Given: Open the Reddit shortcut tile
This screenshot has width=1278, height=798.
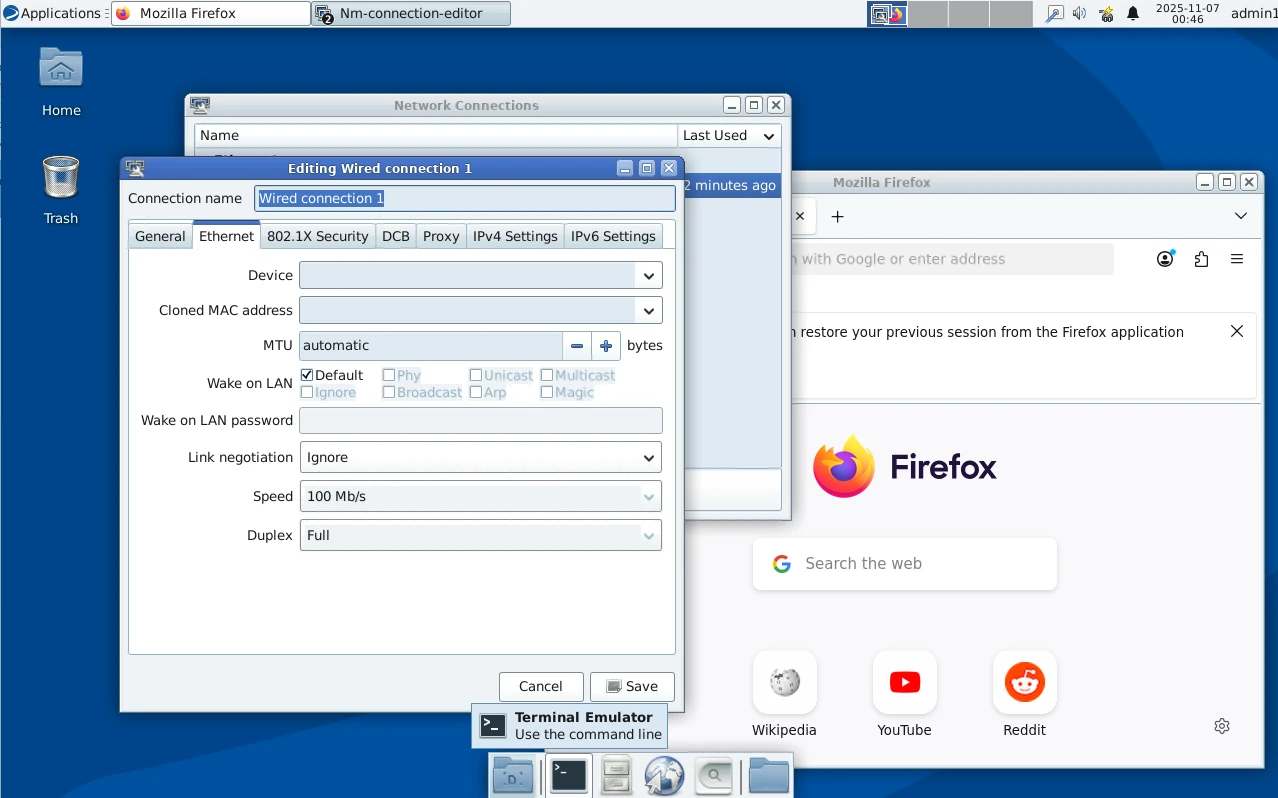Looking at the screenshot, I should (1024, 682).
